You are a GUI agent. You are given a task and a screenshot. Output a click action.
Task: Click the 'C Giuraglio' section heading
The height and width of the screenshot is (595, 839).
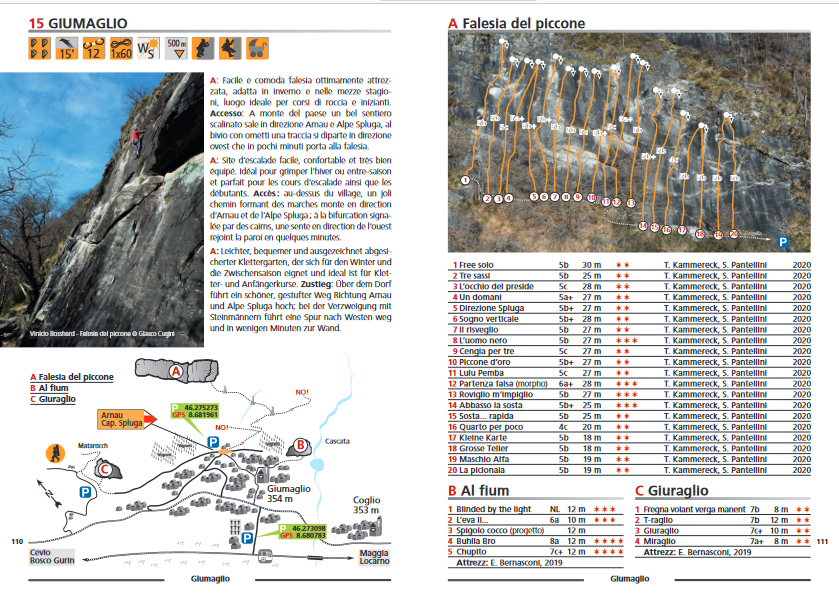coord(672,491)
